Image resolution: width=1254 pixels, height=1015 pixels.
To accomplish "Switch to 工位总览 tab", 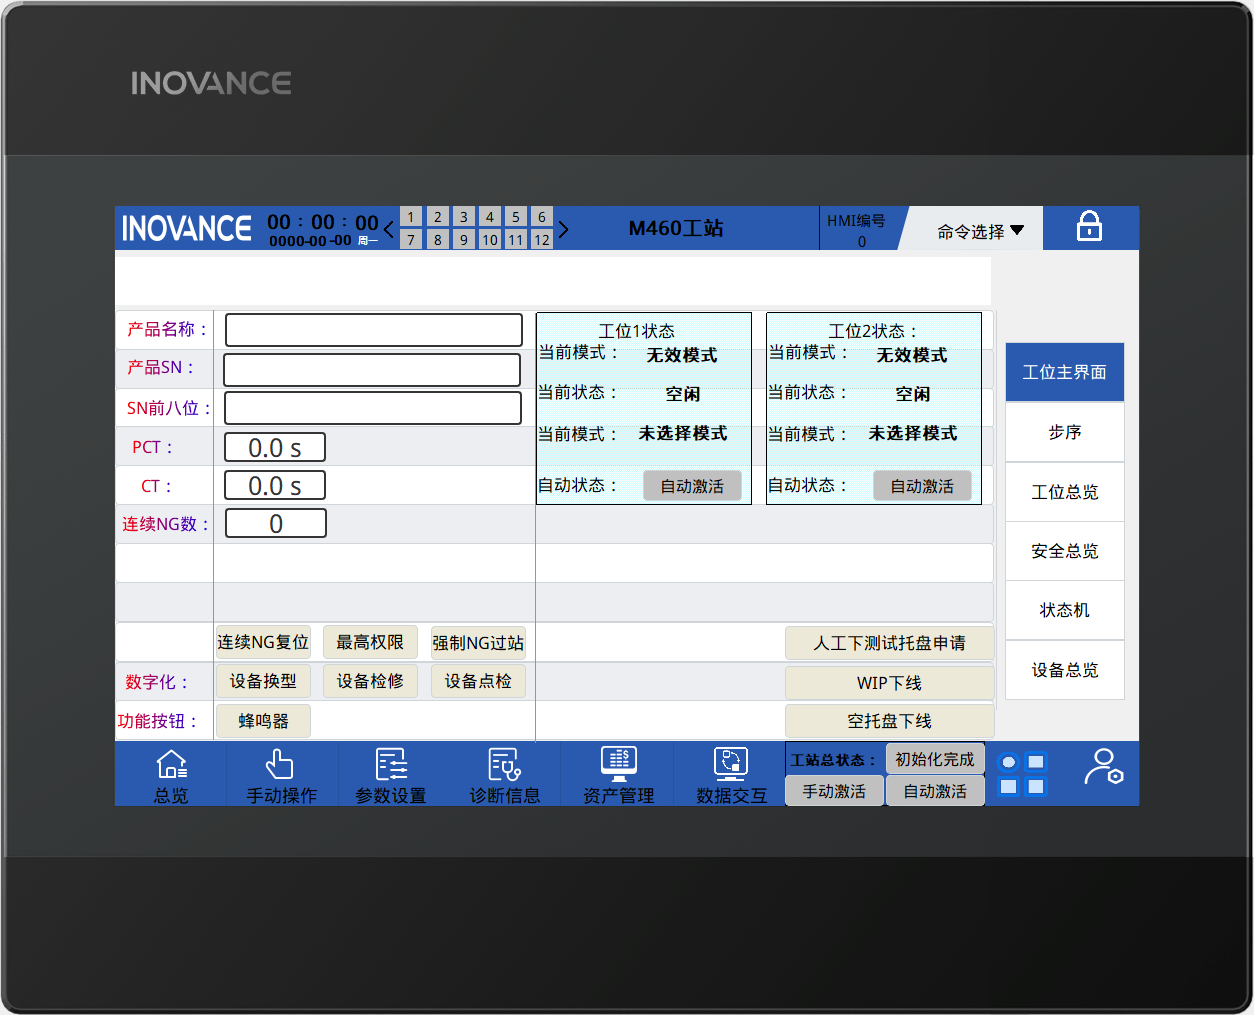I will 1065,492.
